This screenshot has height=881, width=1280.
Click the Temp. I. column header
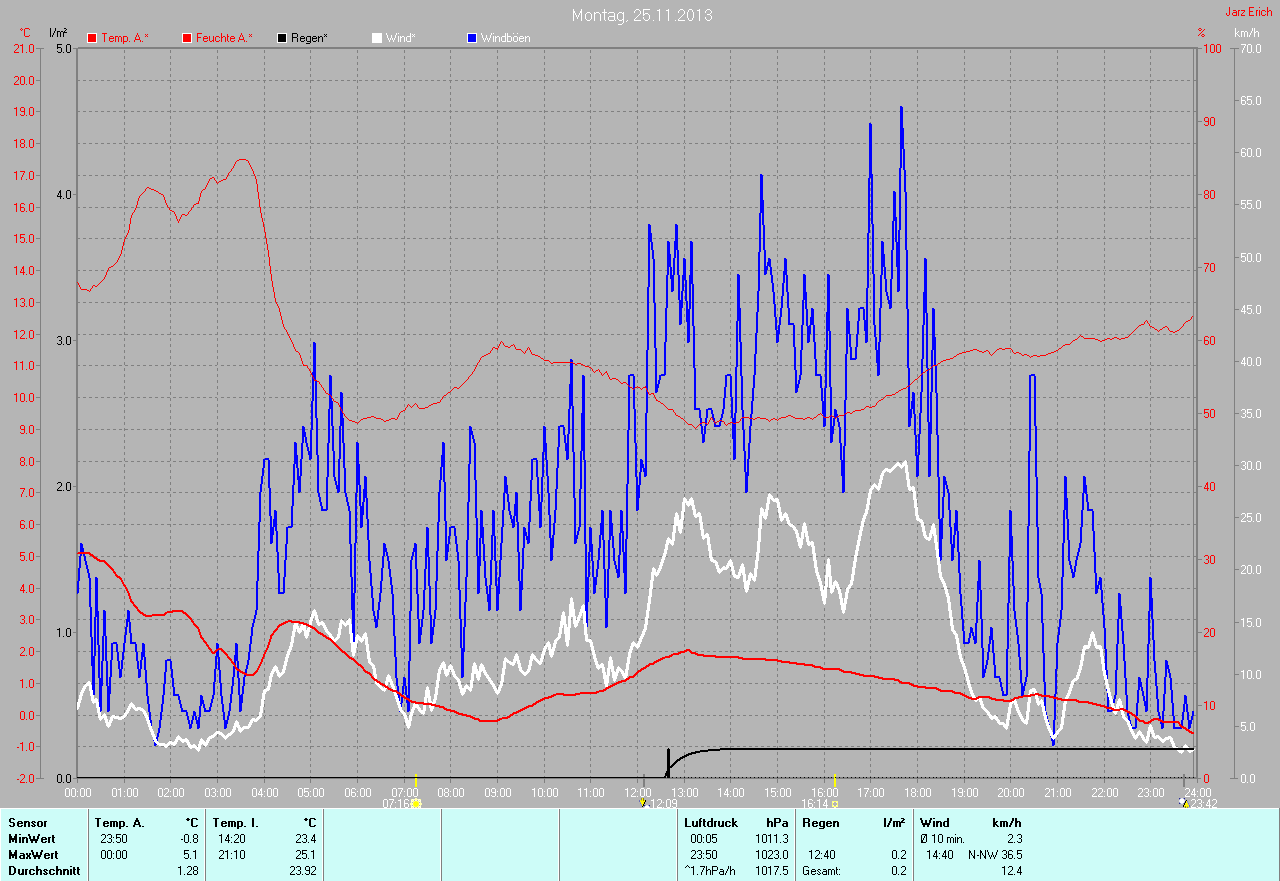(x=235, y=823)
